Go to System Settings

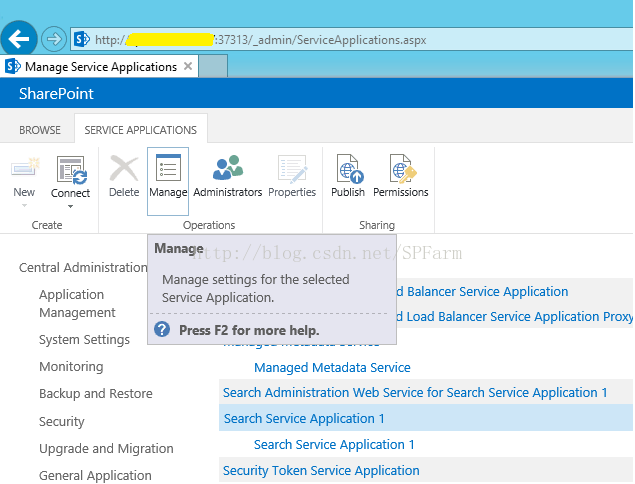[84, 339]
